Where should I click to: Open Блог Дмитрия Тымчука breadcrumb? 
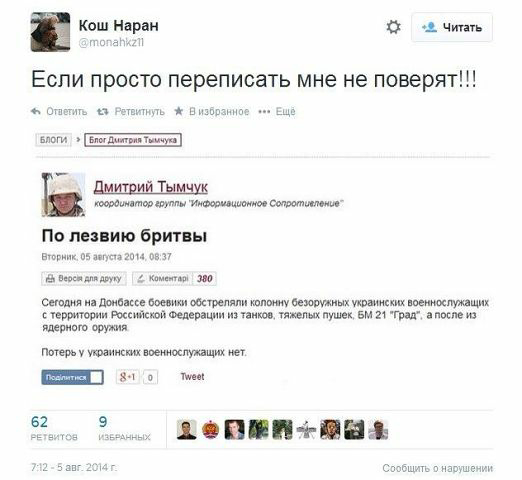pos(133,140)
